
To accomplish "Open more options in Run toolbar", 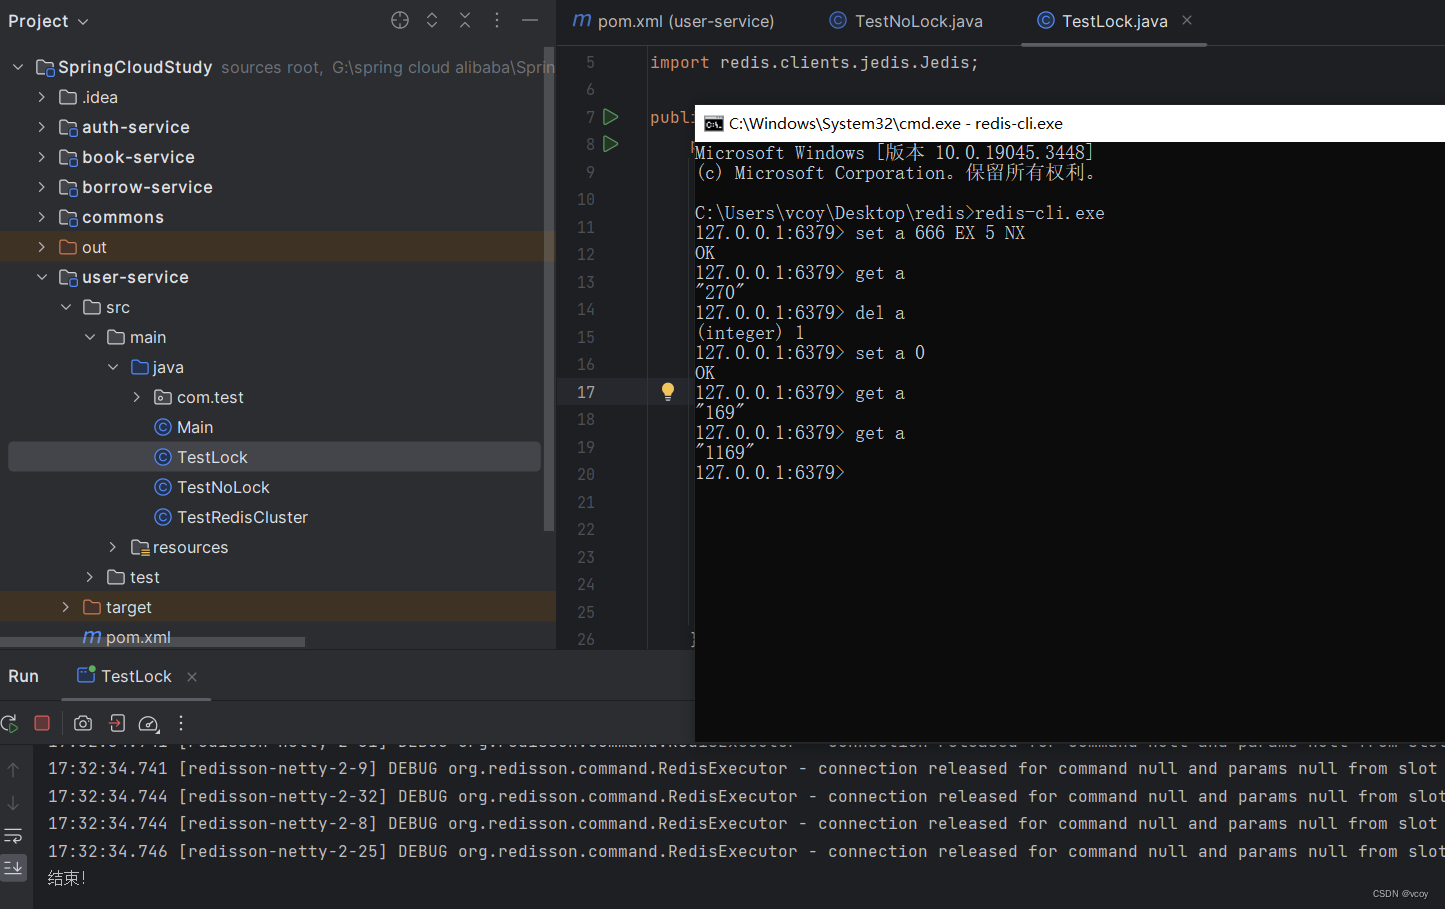I will pos(181,723).
